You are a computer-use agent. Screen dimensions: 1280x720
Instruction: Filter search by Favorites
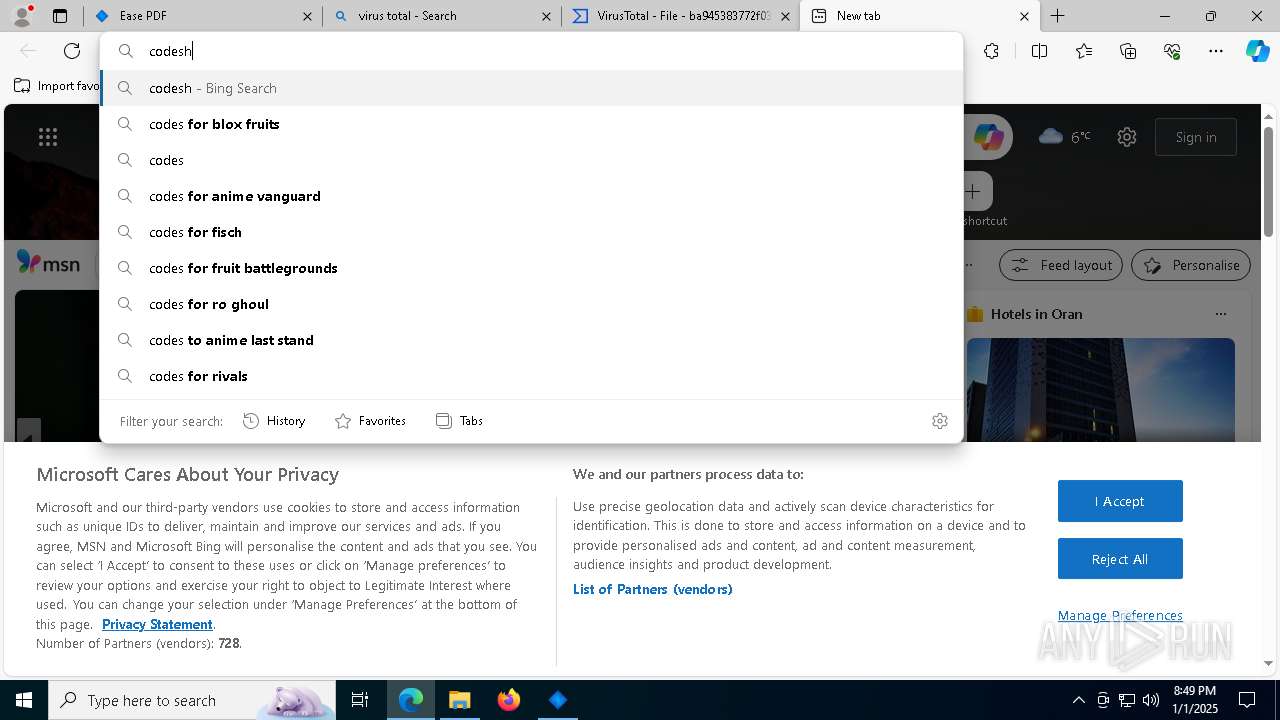370,421
